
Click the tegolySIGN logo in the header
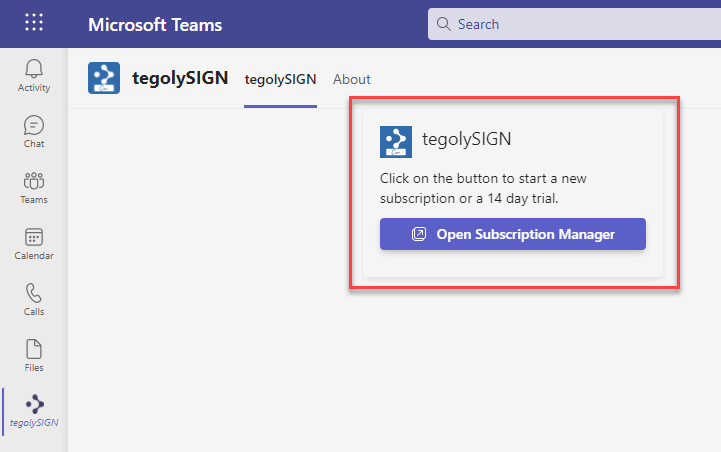pos(104,78)
